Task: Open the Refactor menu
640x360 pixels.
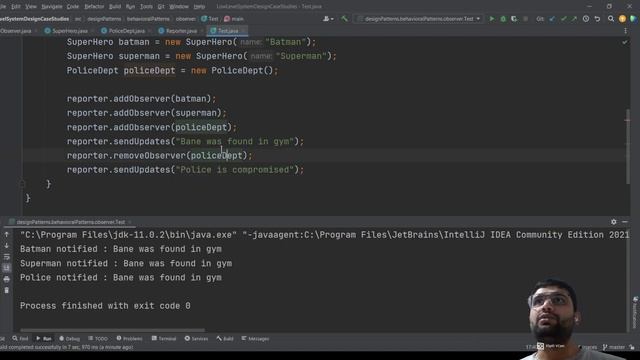Action: (x=94, y=7)
